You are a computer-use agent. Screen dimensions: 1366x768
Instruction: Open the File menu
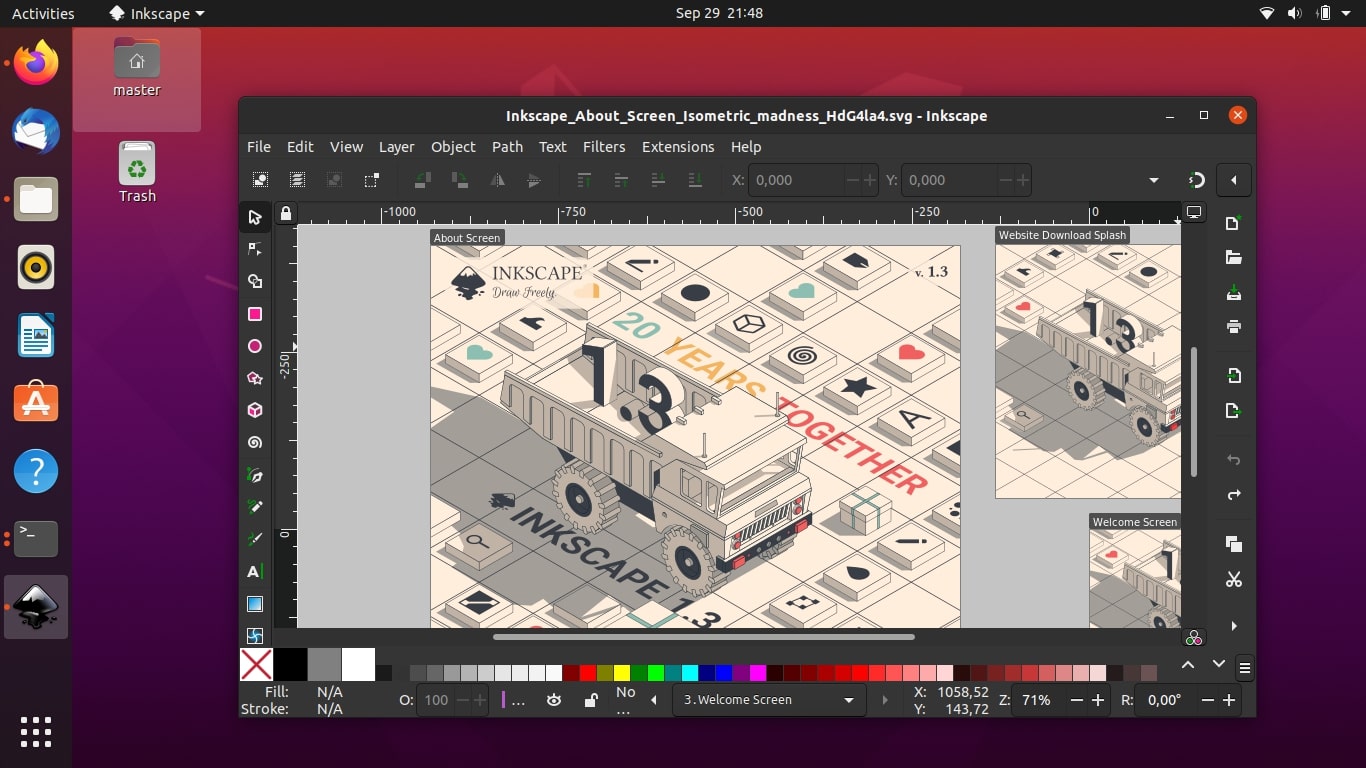(259, 147)
